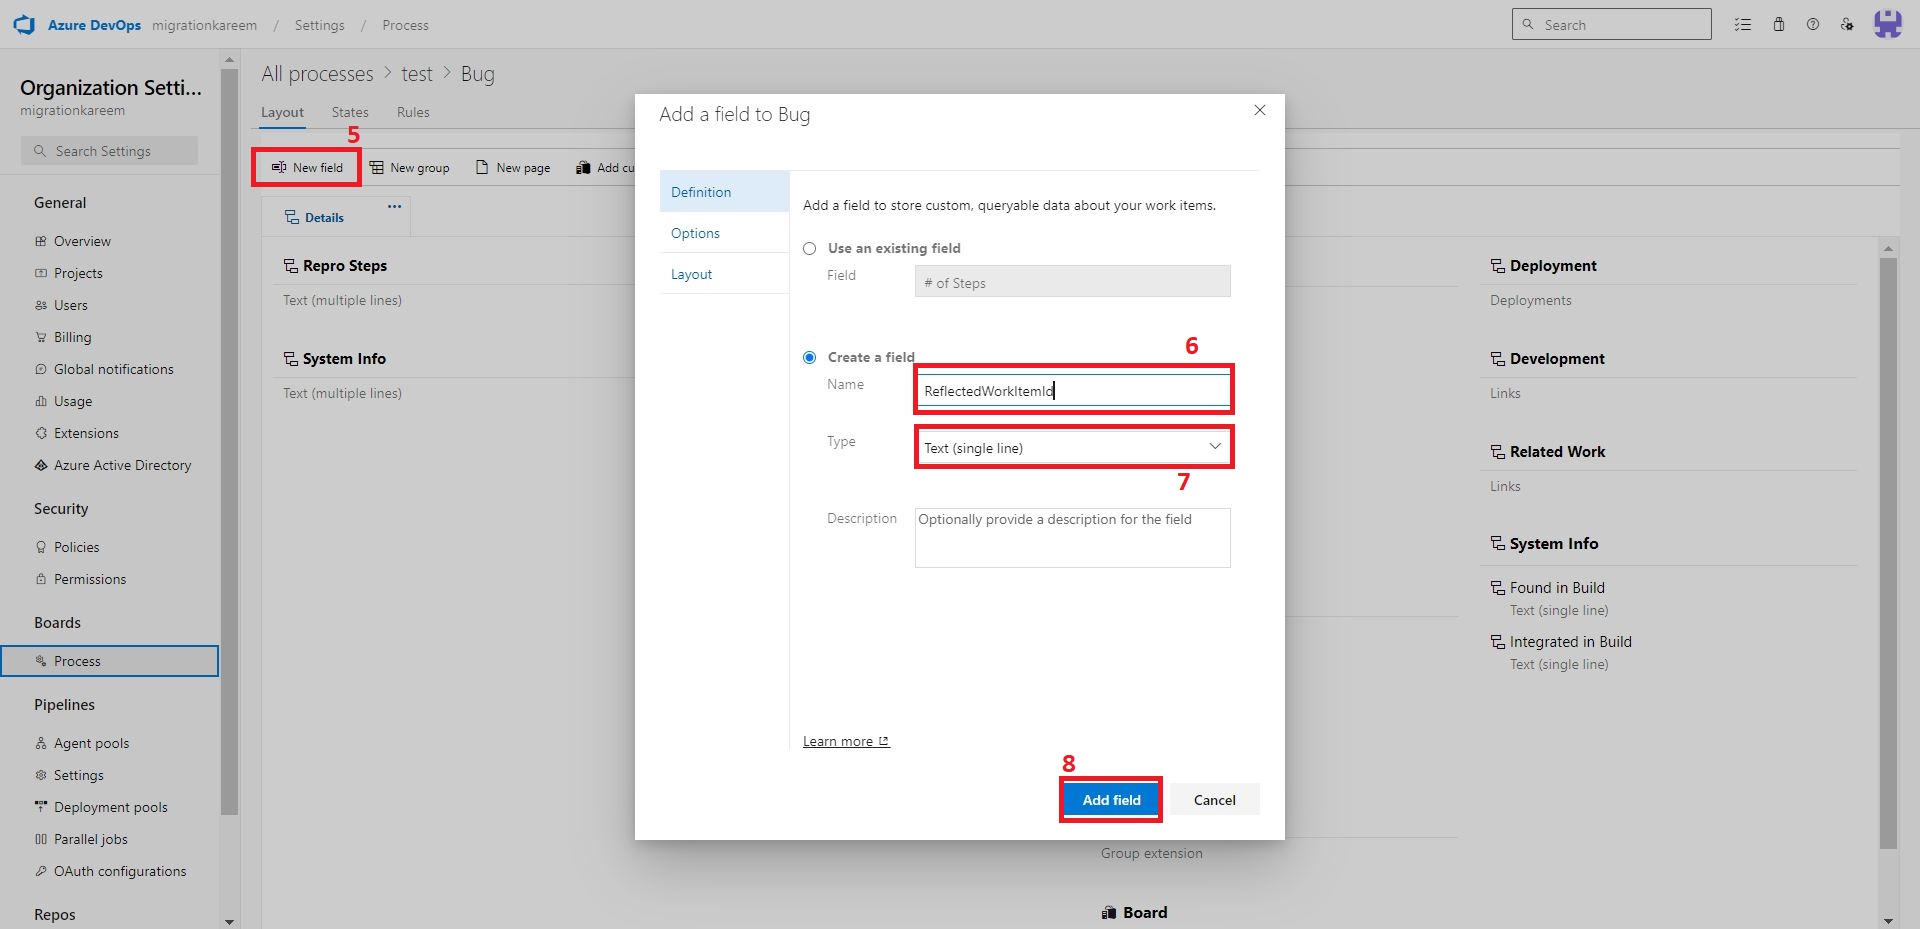Image resolution: width=1920 pixels, height=929 pixels.
Task: Open Global notifications settings
Action: (x=113, y=368)
